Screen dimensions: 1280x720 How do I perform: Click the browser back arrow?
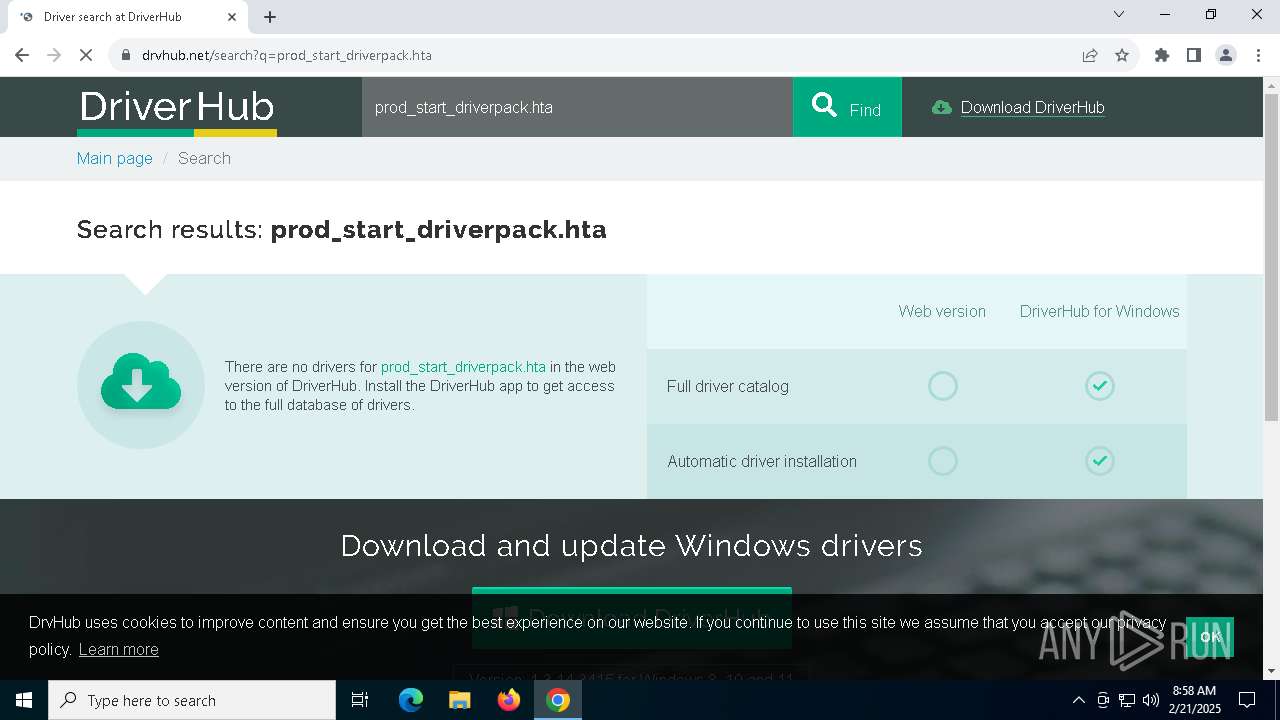click(22, 55)
